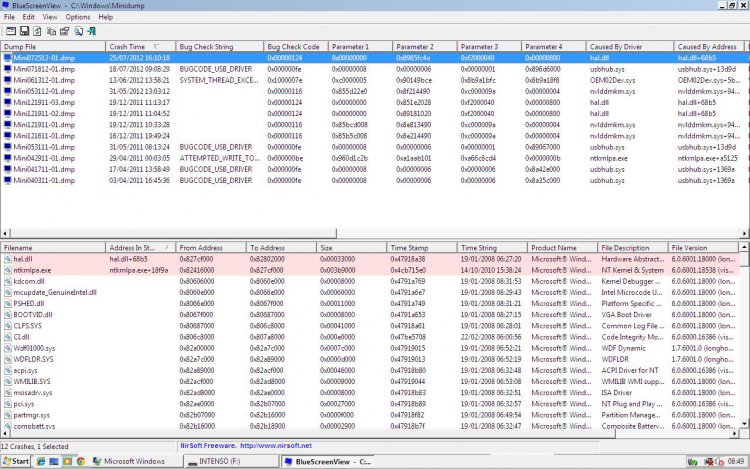Click the Properties toolbar icon

point(65,31)
